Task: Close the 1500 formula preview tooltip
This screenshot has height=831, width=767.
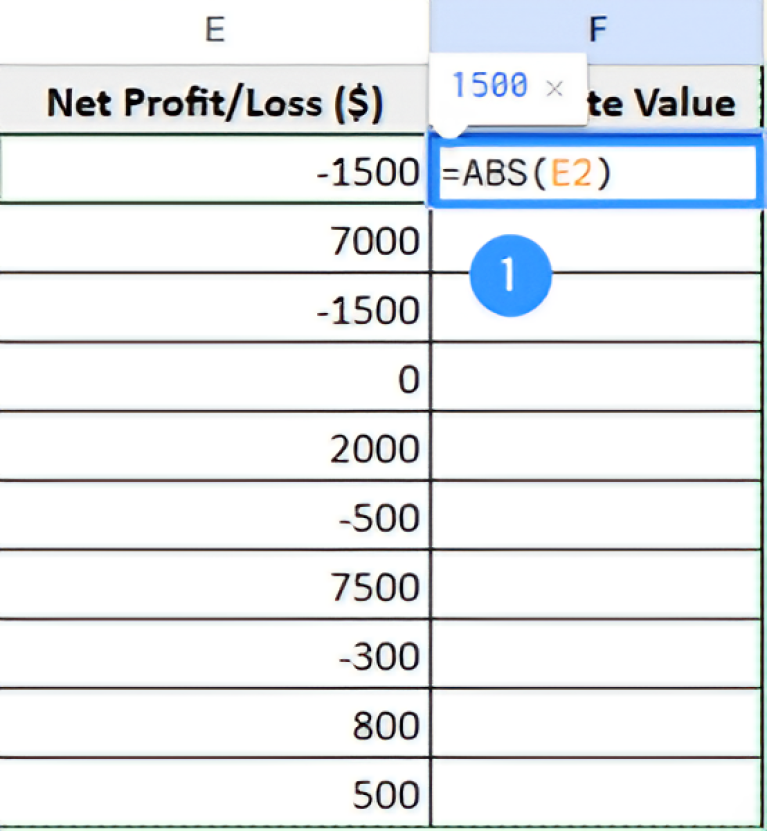Action: (x=554, y=88)
